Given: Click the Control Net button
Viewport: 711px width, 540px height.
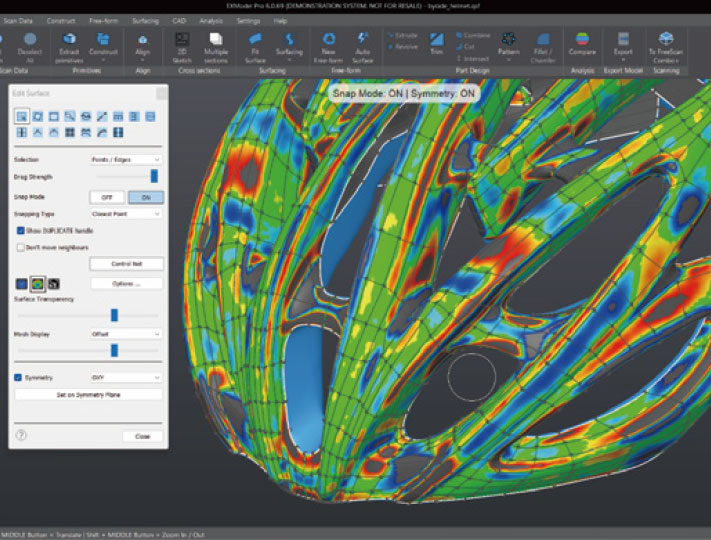Looking at the screenshot, I should (125, 264).
